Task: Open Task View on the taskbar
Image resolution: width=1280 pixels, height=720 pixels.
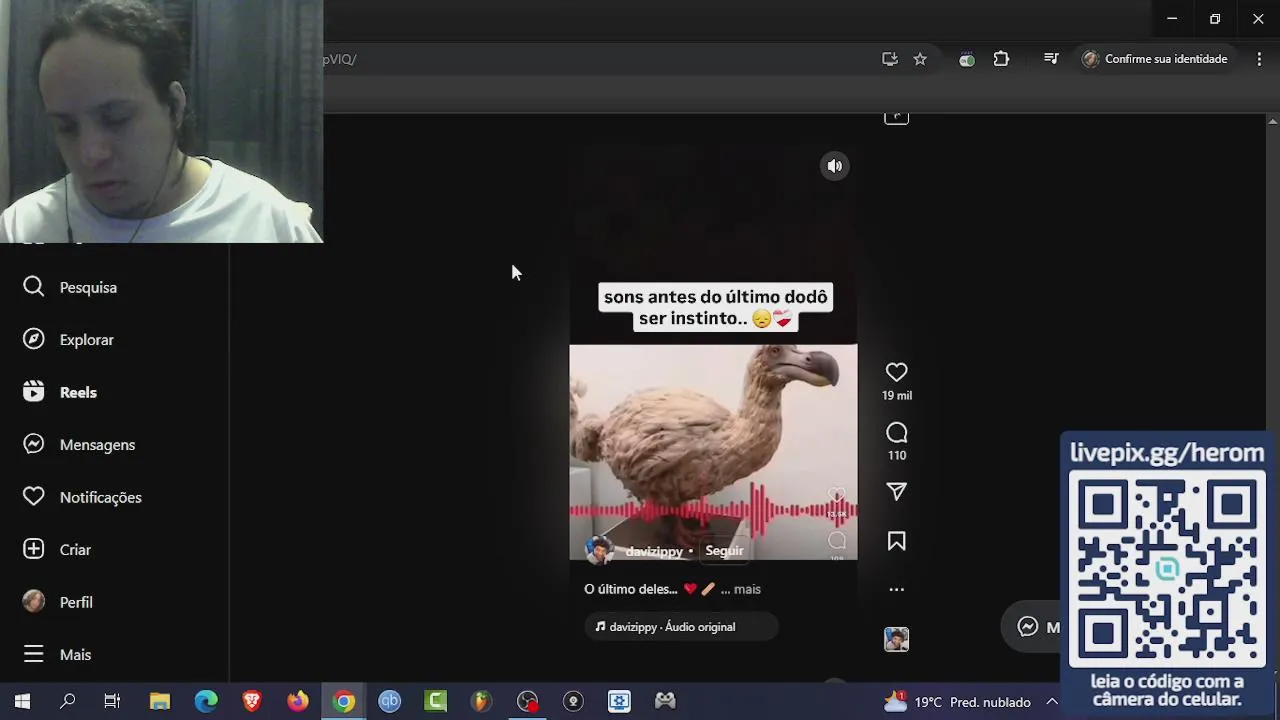Action: click(x=112, y=702)
